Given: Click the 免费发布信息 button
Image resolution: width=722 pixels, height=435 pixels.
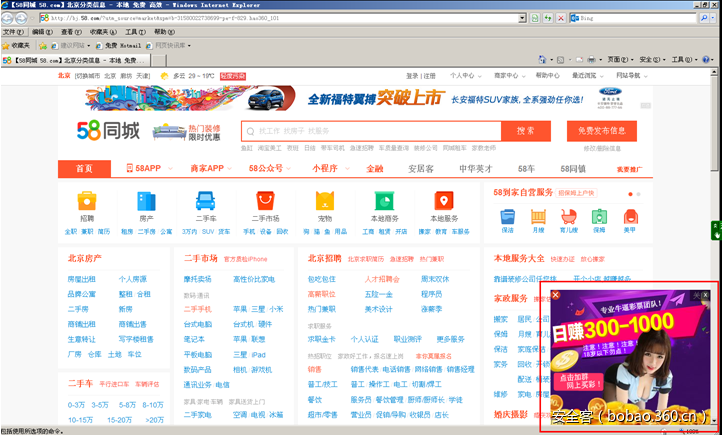Looking at the screenshot, I should [x=601, y=131].
